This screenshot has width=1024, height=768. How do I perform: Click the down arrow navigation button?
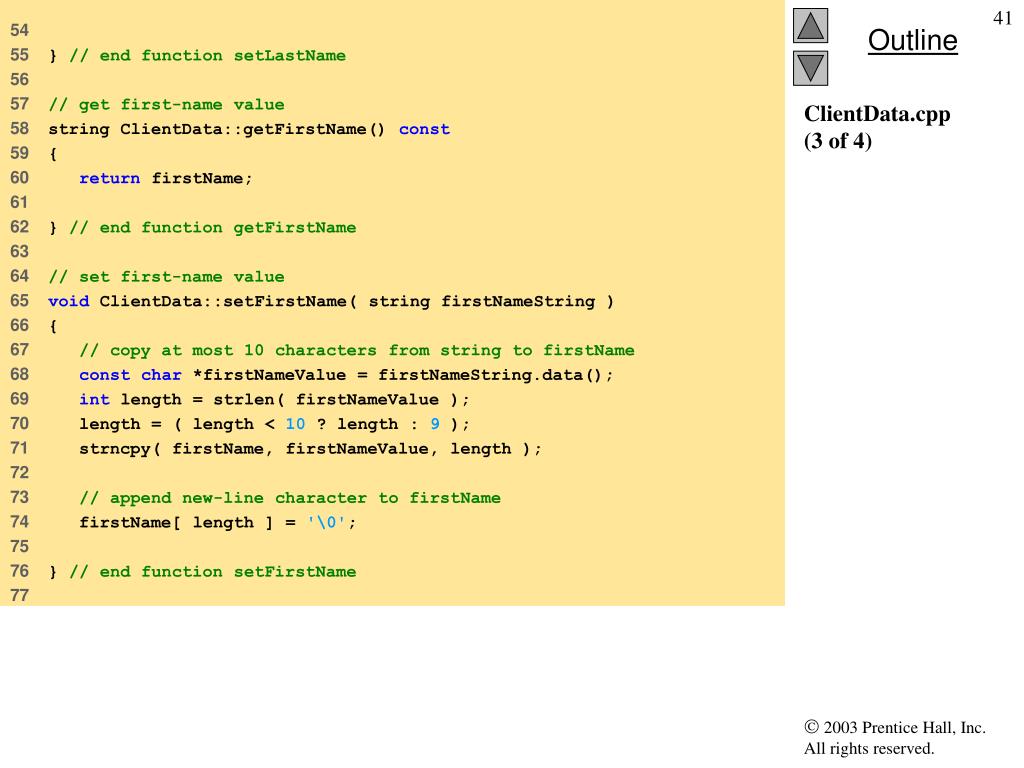click(810, 68)
